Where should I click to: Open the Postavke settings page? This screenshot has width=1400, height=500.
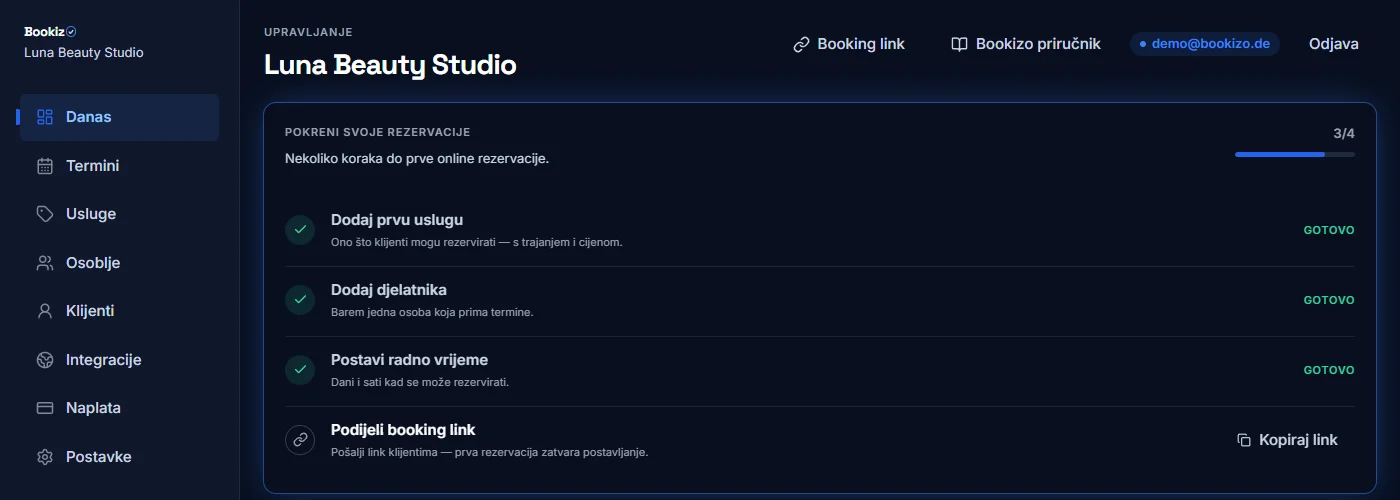(119, 457)
